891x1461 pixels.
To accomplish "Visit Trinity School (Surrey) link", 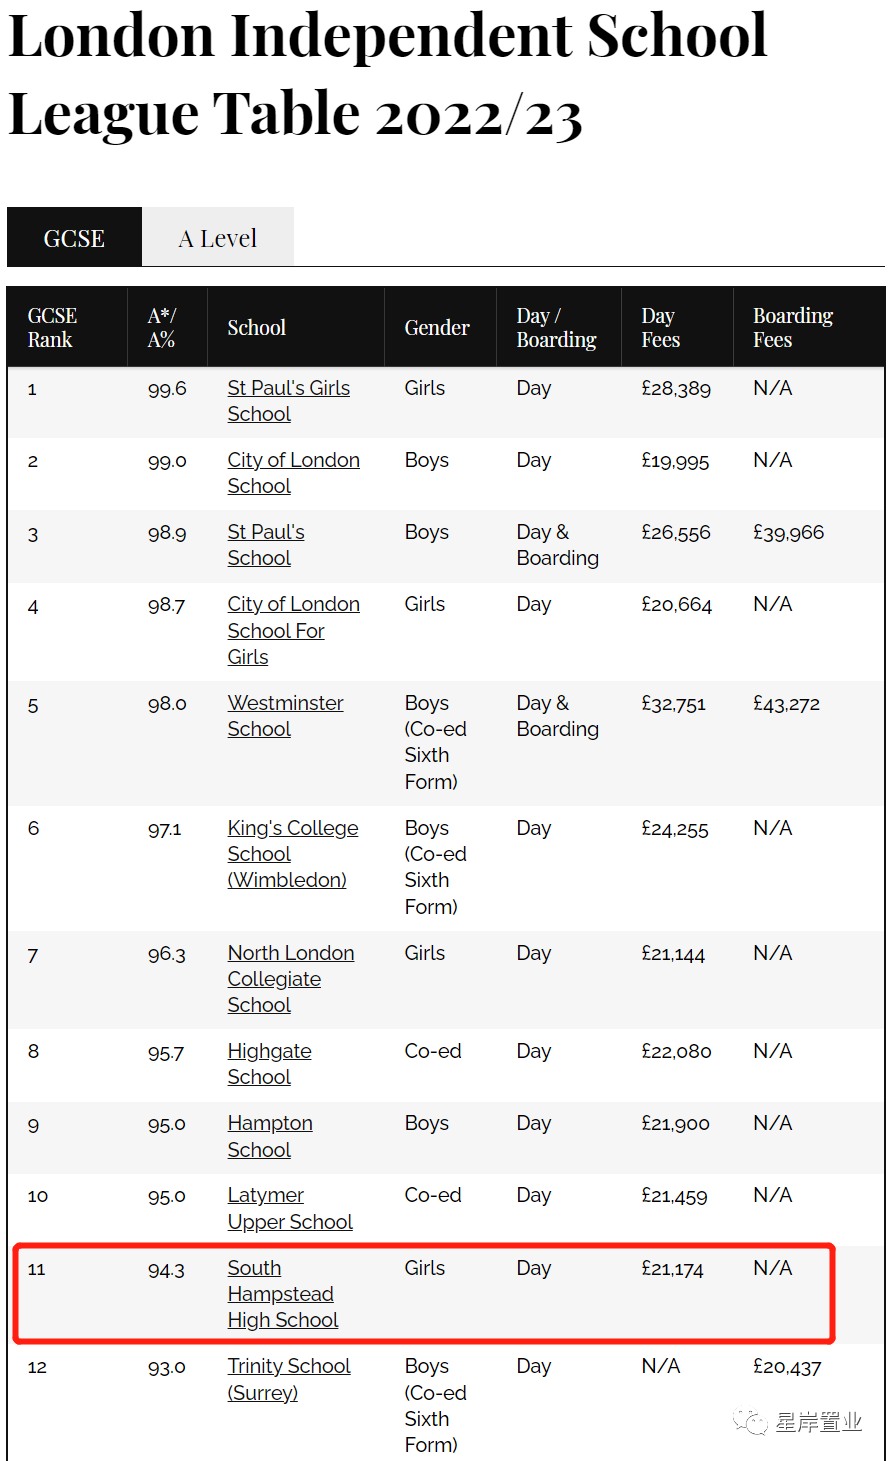I will click(289, 1379).
